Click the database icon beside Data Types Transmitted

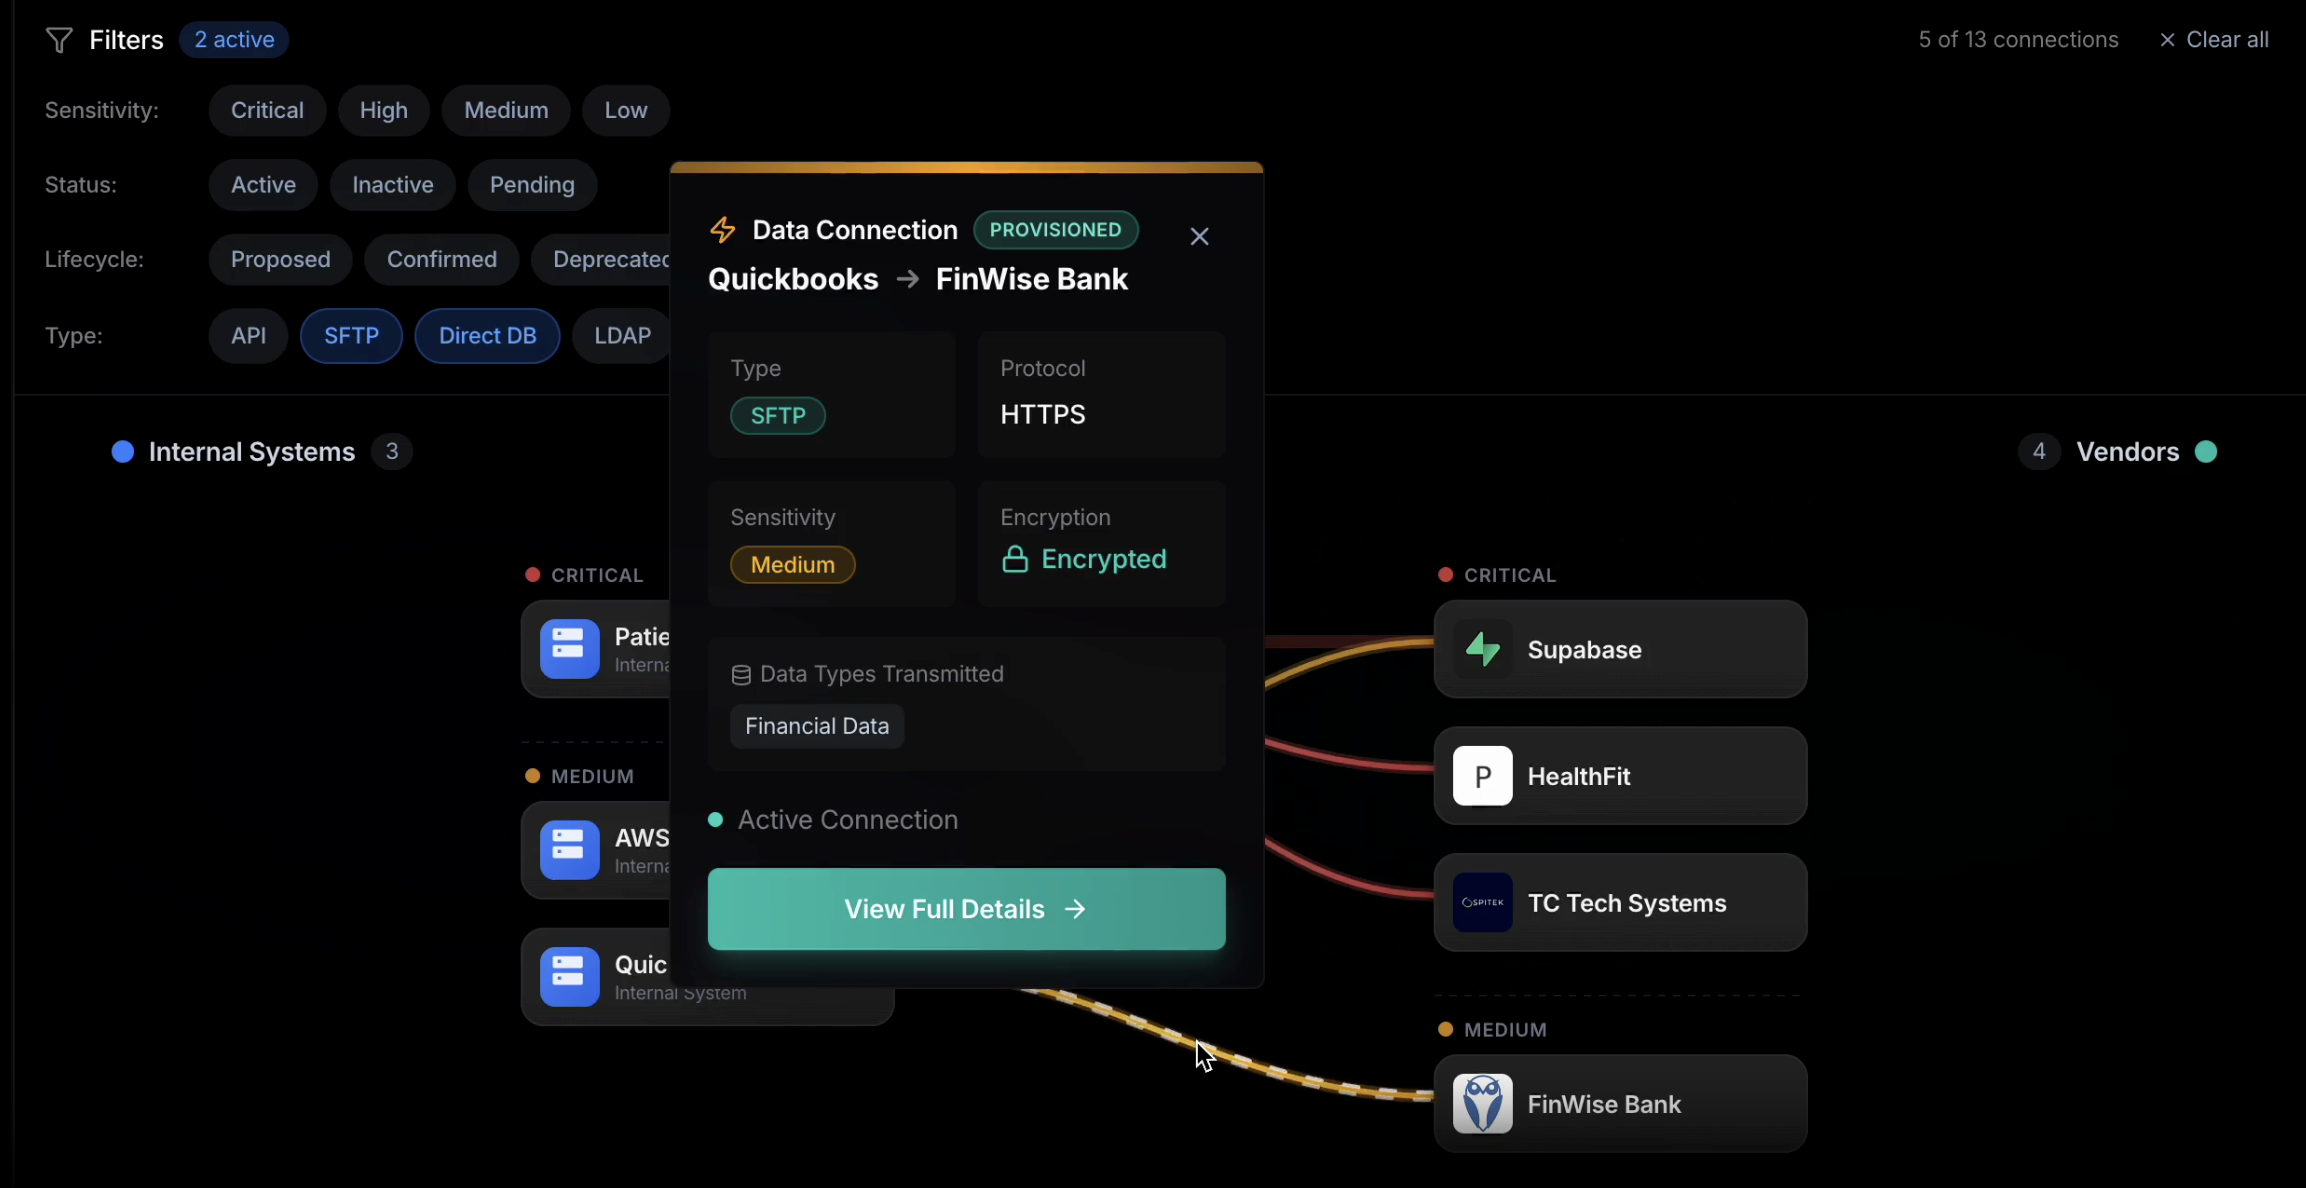[741, 675]
